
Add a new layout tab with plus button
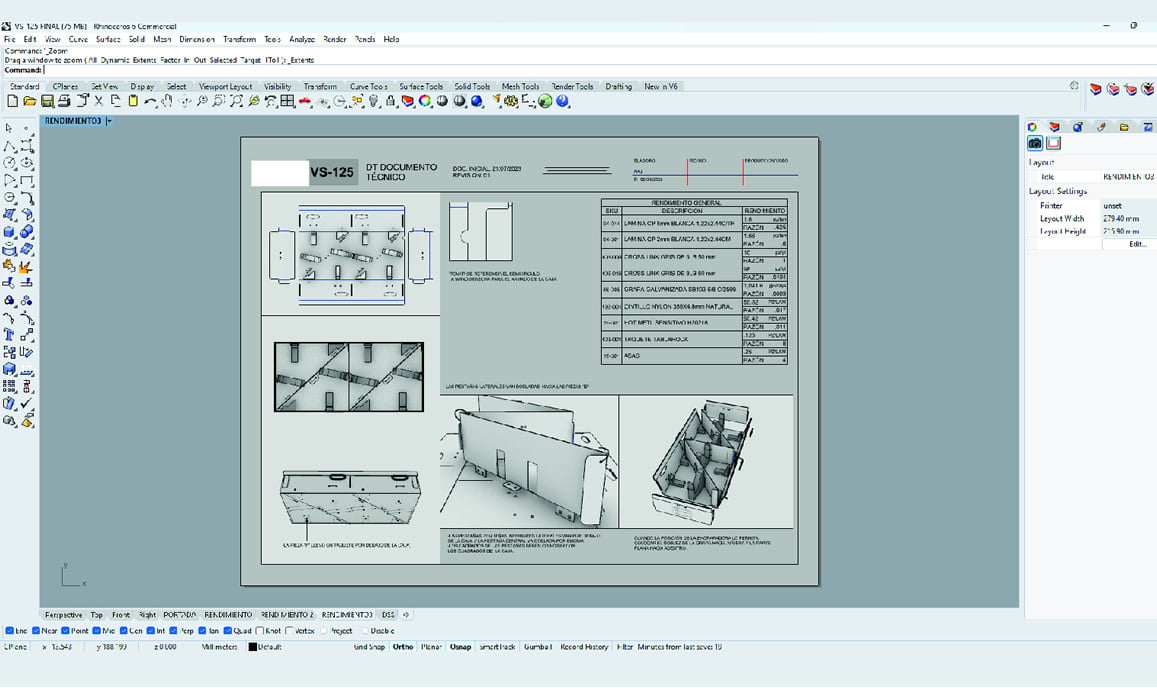click(x=406, y=615)
